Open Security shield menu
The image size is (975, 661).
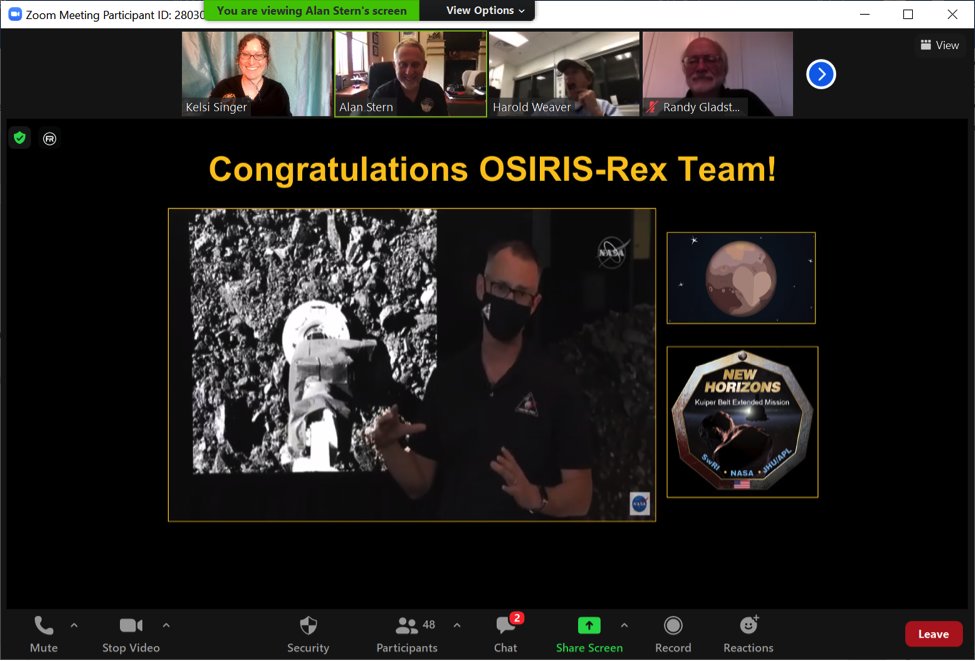click(x=308, y=634)
